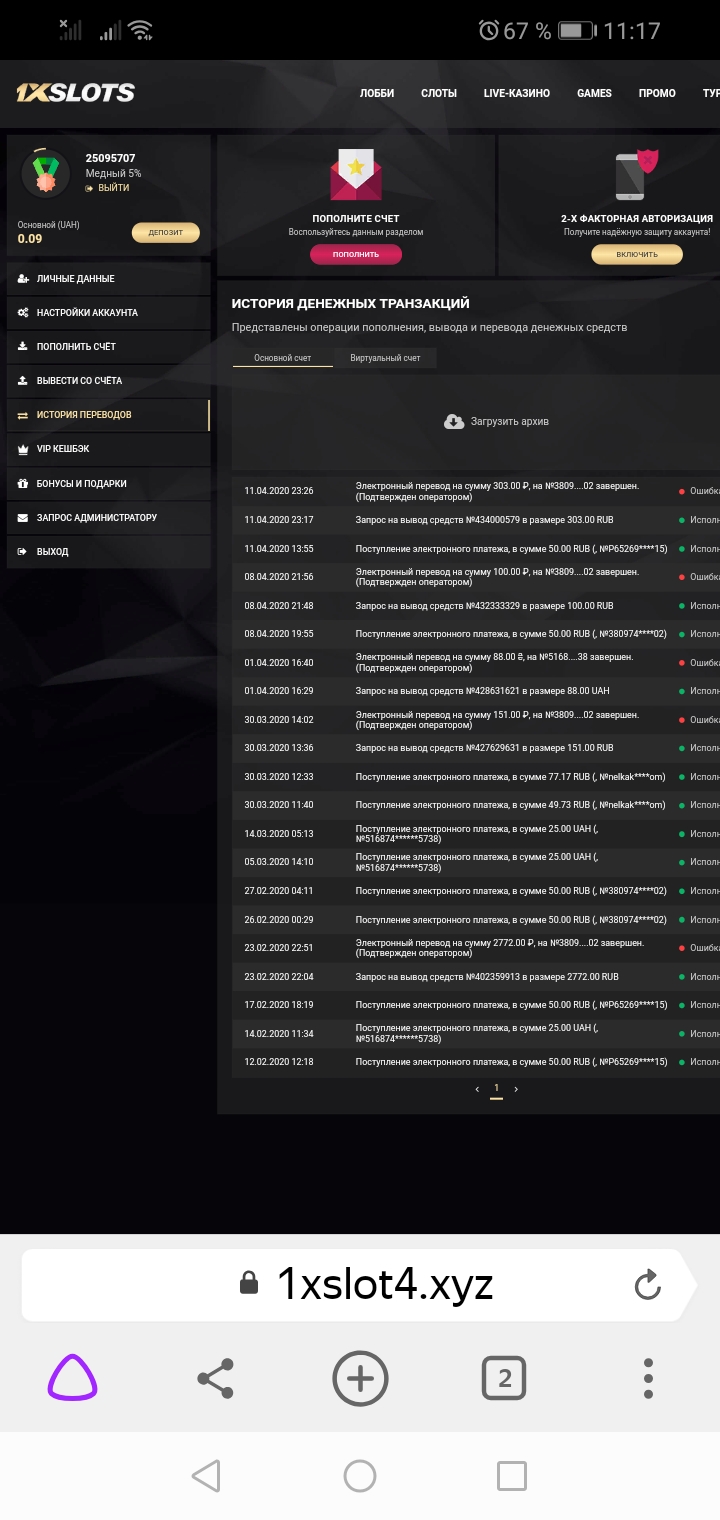Click the 77.17 RUB payment row
Screen dimensions: 720x1520
(476, 777)
